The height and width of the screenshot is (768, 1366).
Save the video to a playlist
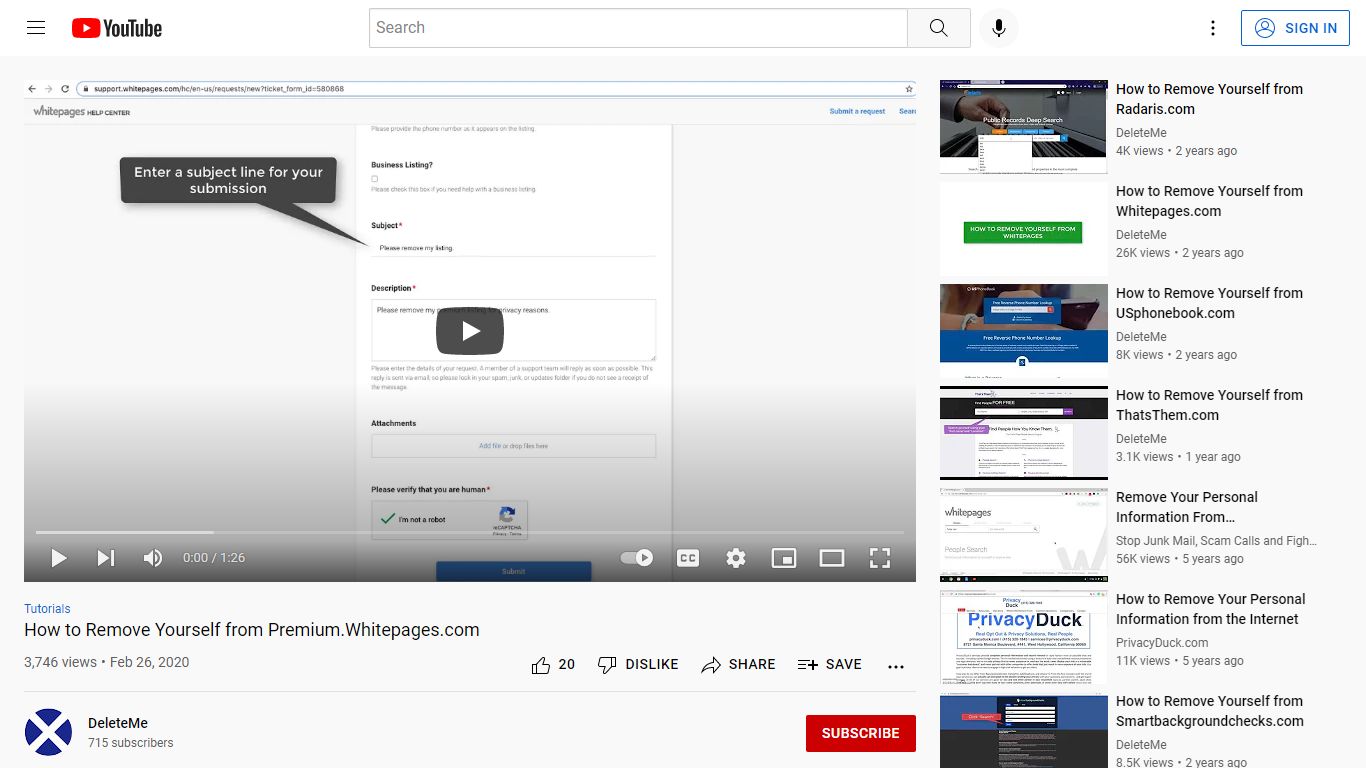[830, 665]
